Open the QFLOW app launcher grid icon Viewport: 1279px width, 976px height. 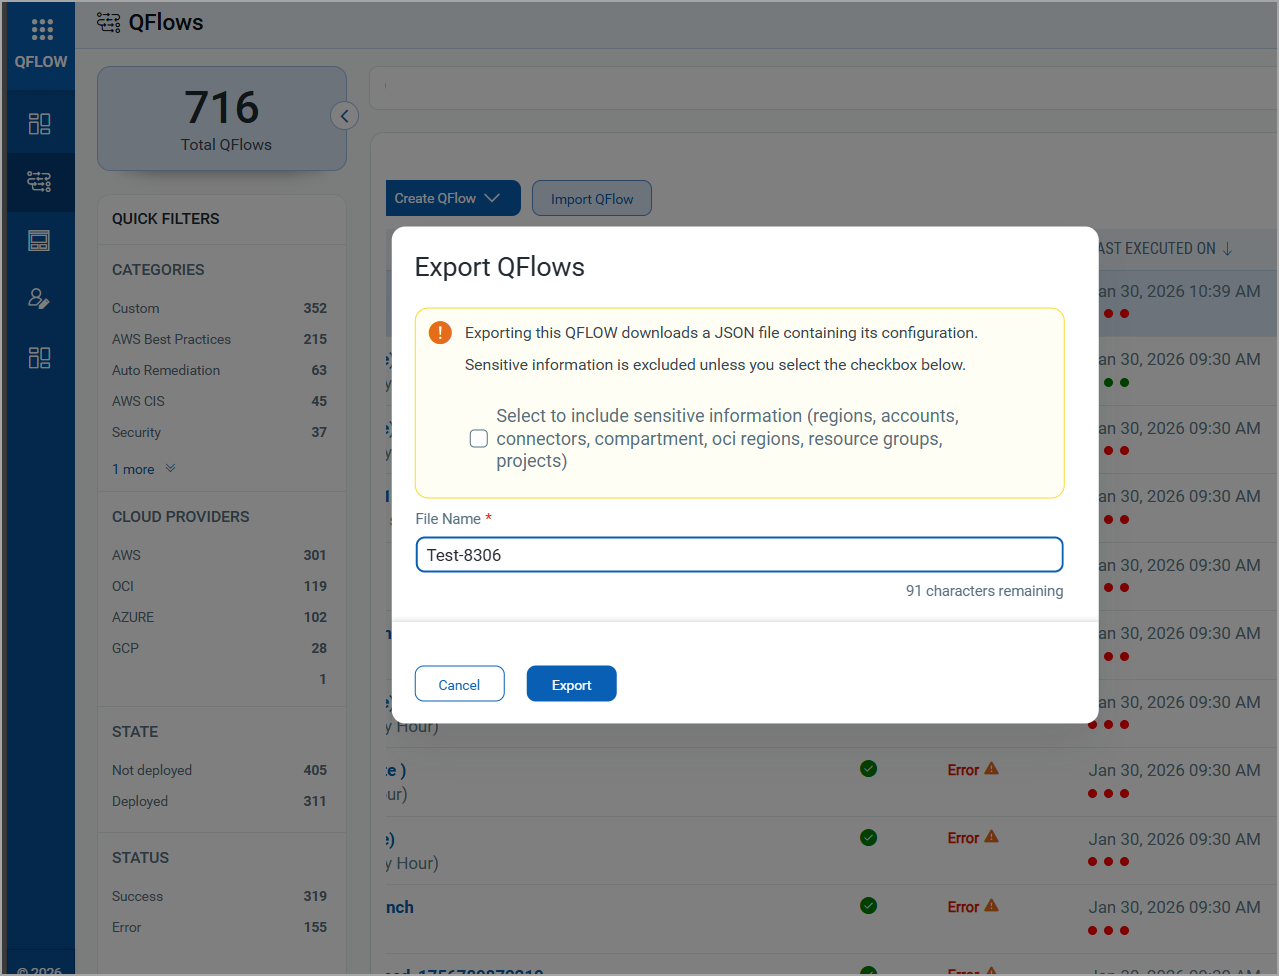click(x=41, y=30)
